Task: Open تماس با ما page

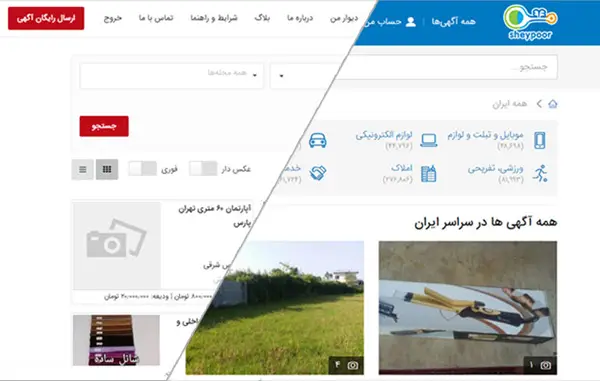Action: click(x=156, y=18)
